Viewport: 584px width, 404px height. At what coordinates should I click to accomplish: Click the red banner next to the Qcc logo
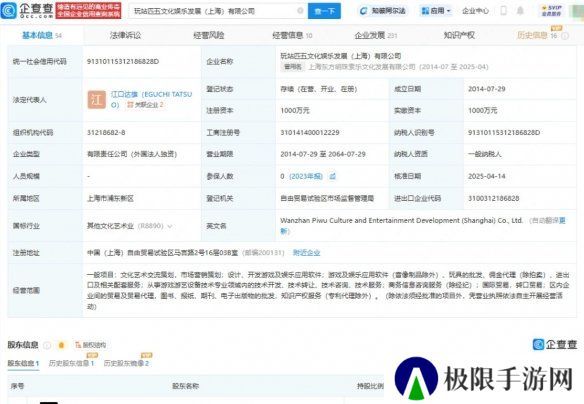[88, 10]
